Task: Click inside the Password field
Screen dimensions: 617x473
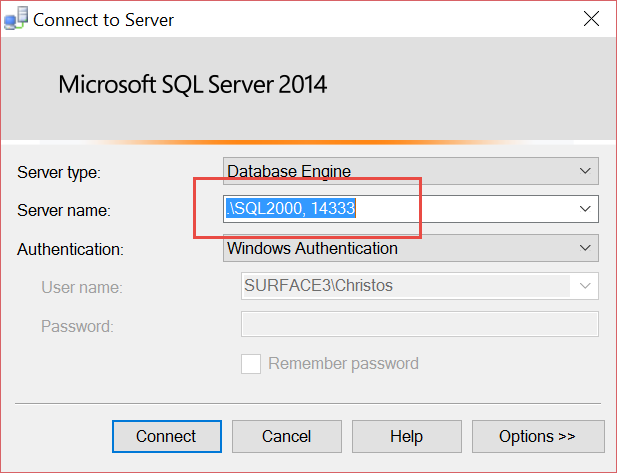Action: click(420, 324)
